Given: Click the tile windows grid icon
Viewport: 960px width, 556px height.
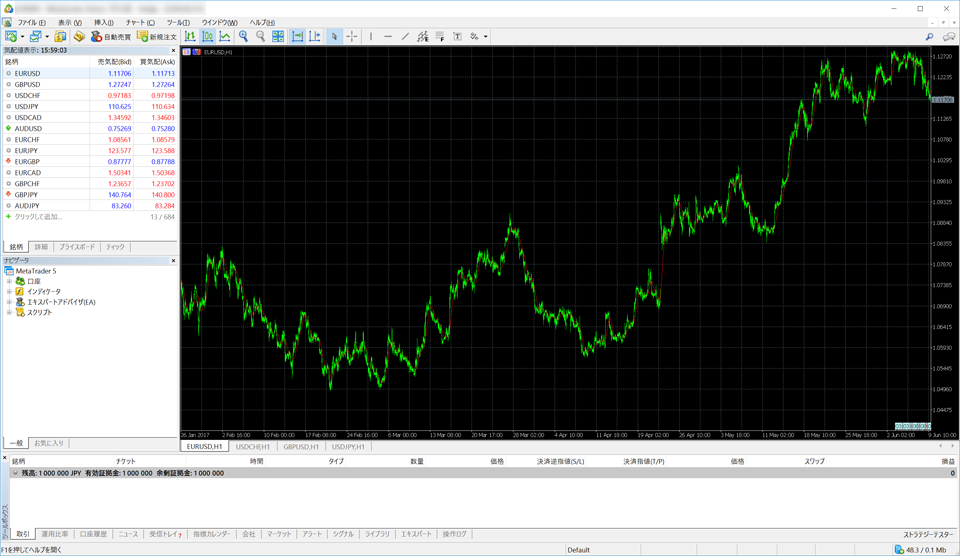Looking at the screenshot, I should click(x=279, y=37).
